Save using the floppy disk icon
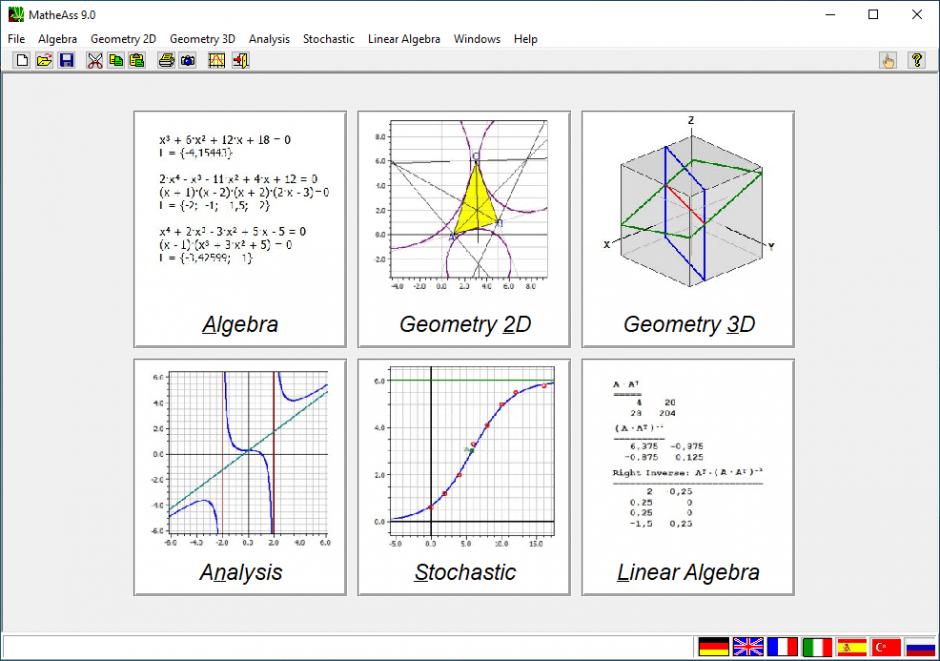The width and height of the screenshot is (940, 661). [x=67, y=60]
